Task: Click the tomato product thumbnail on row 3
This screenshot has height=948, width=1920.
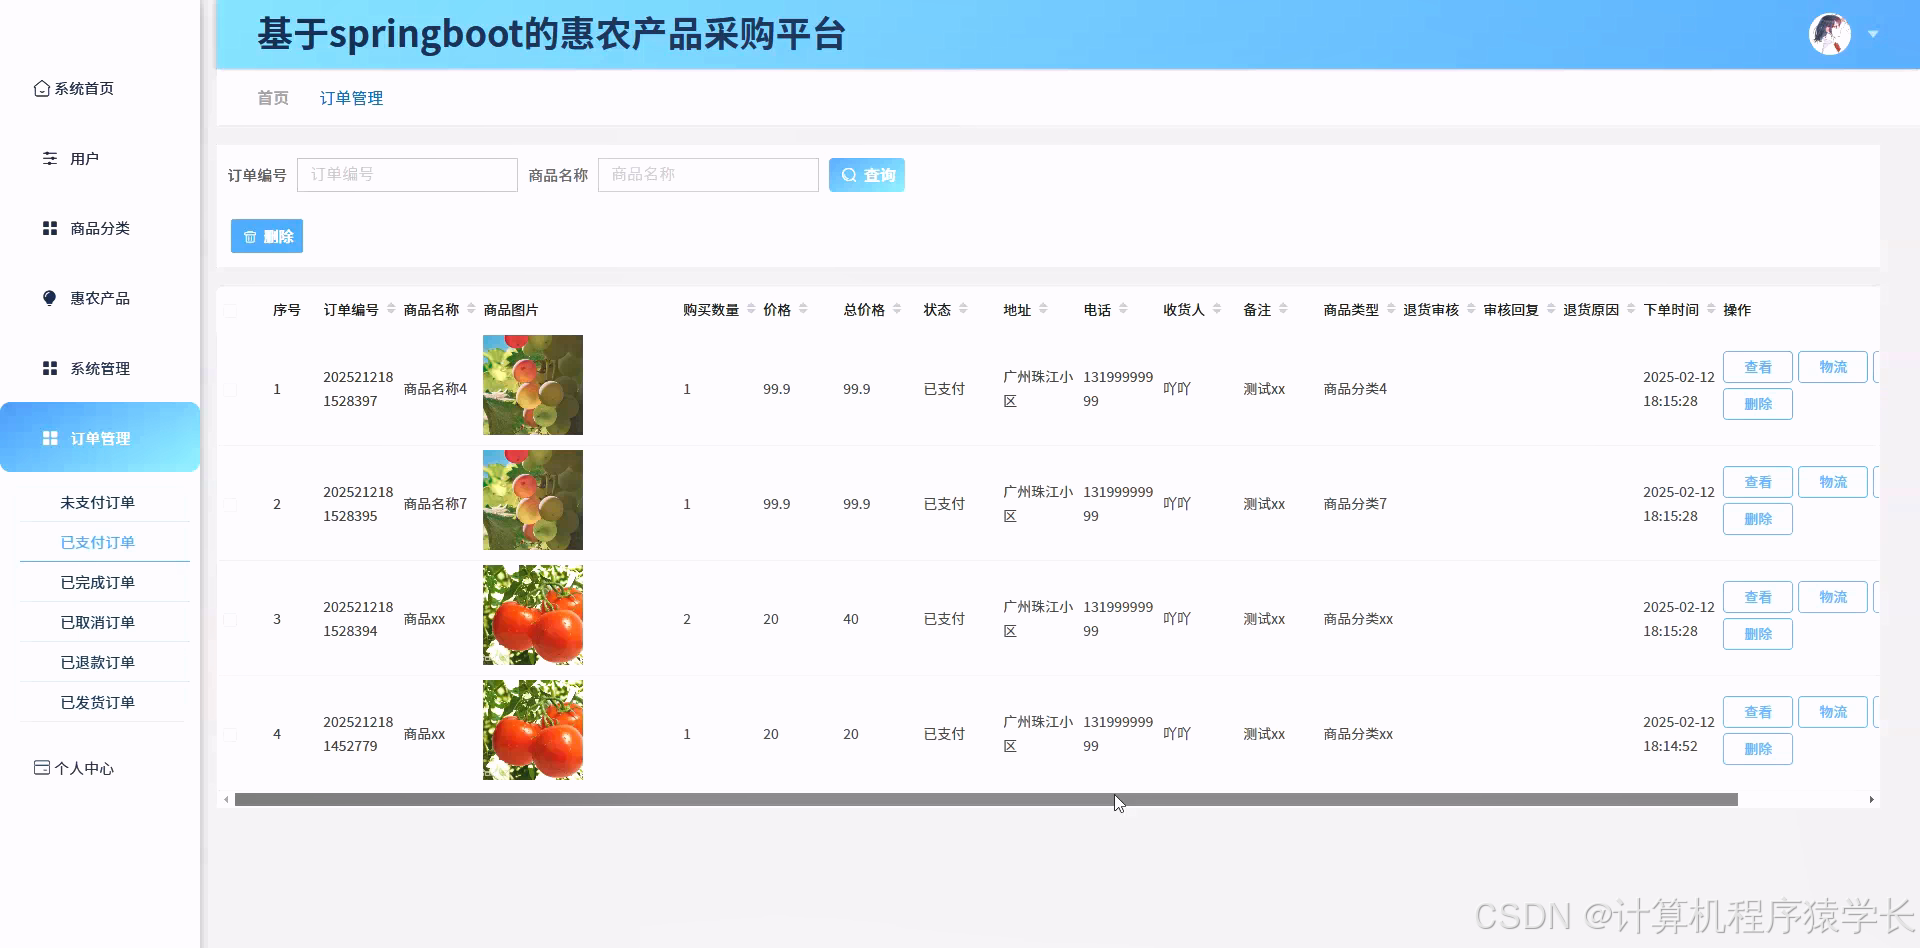Action: 532,614
